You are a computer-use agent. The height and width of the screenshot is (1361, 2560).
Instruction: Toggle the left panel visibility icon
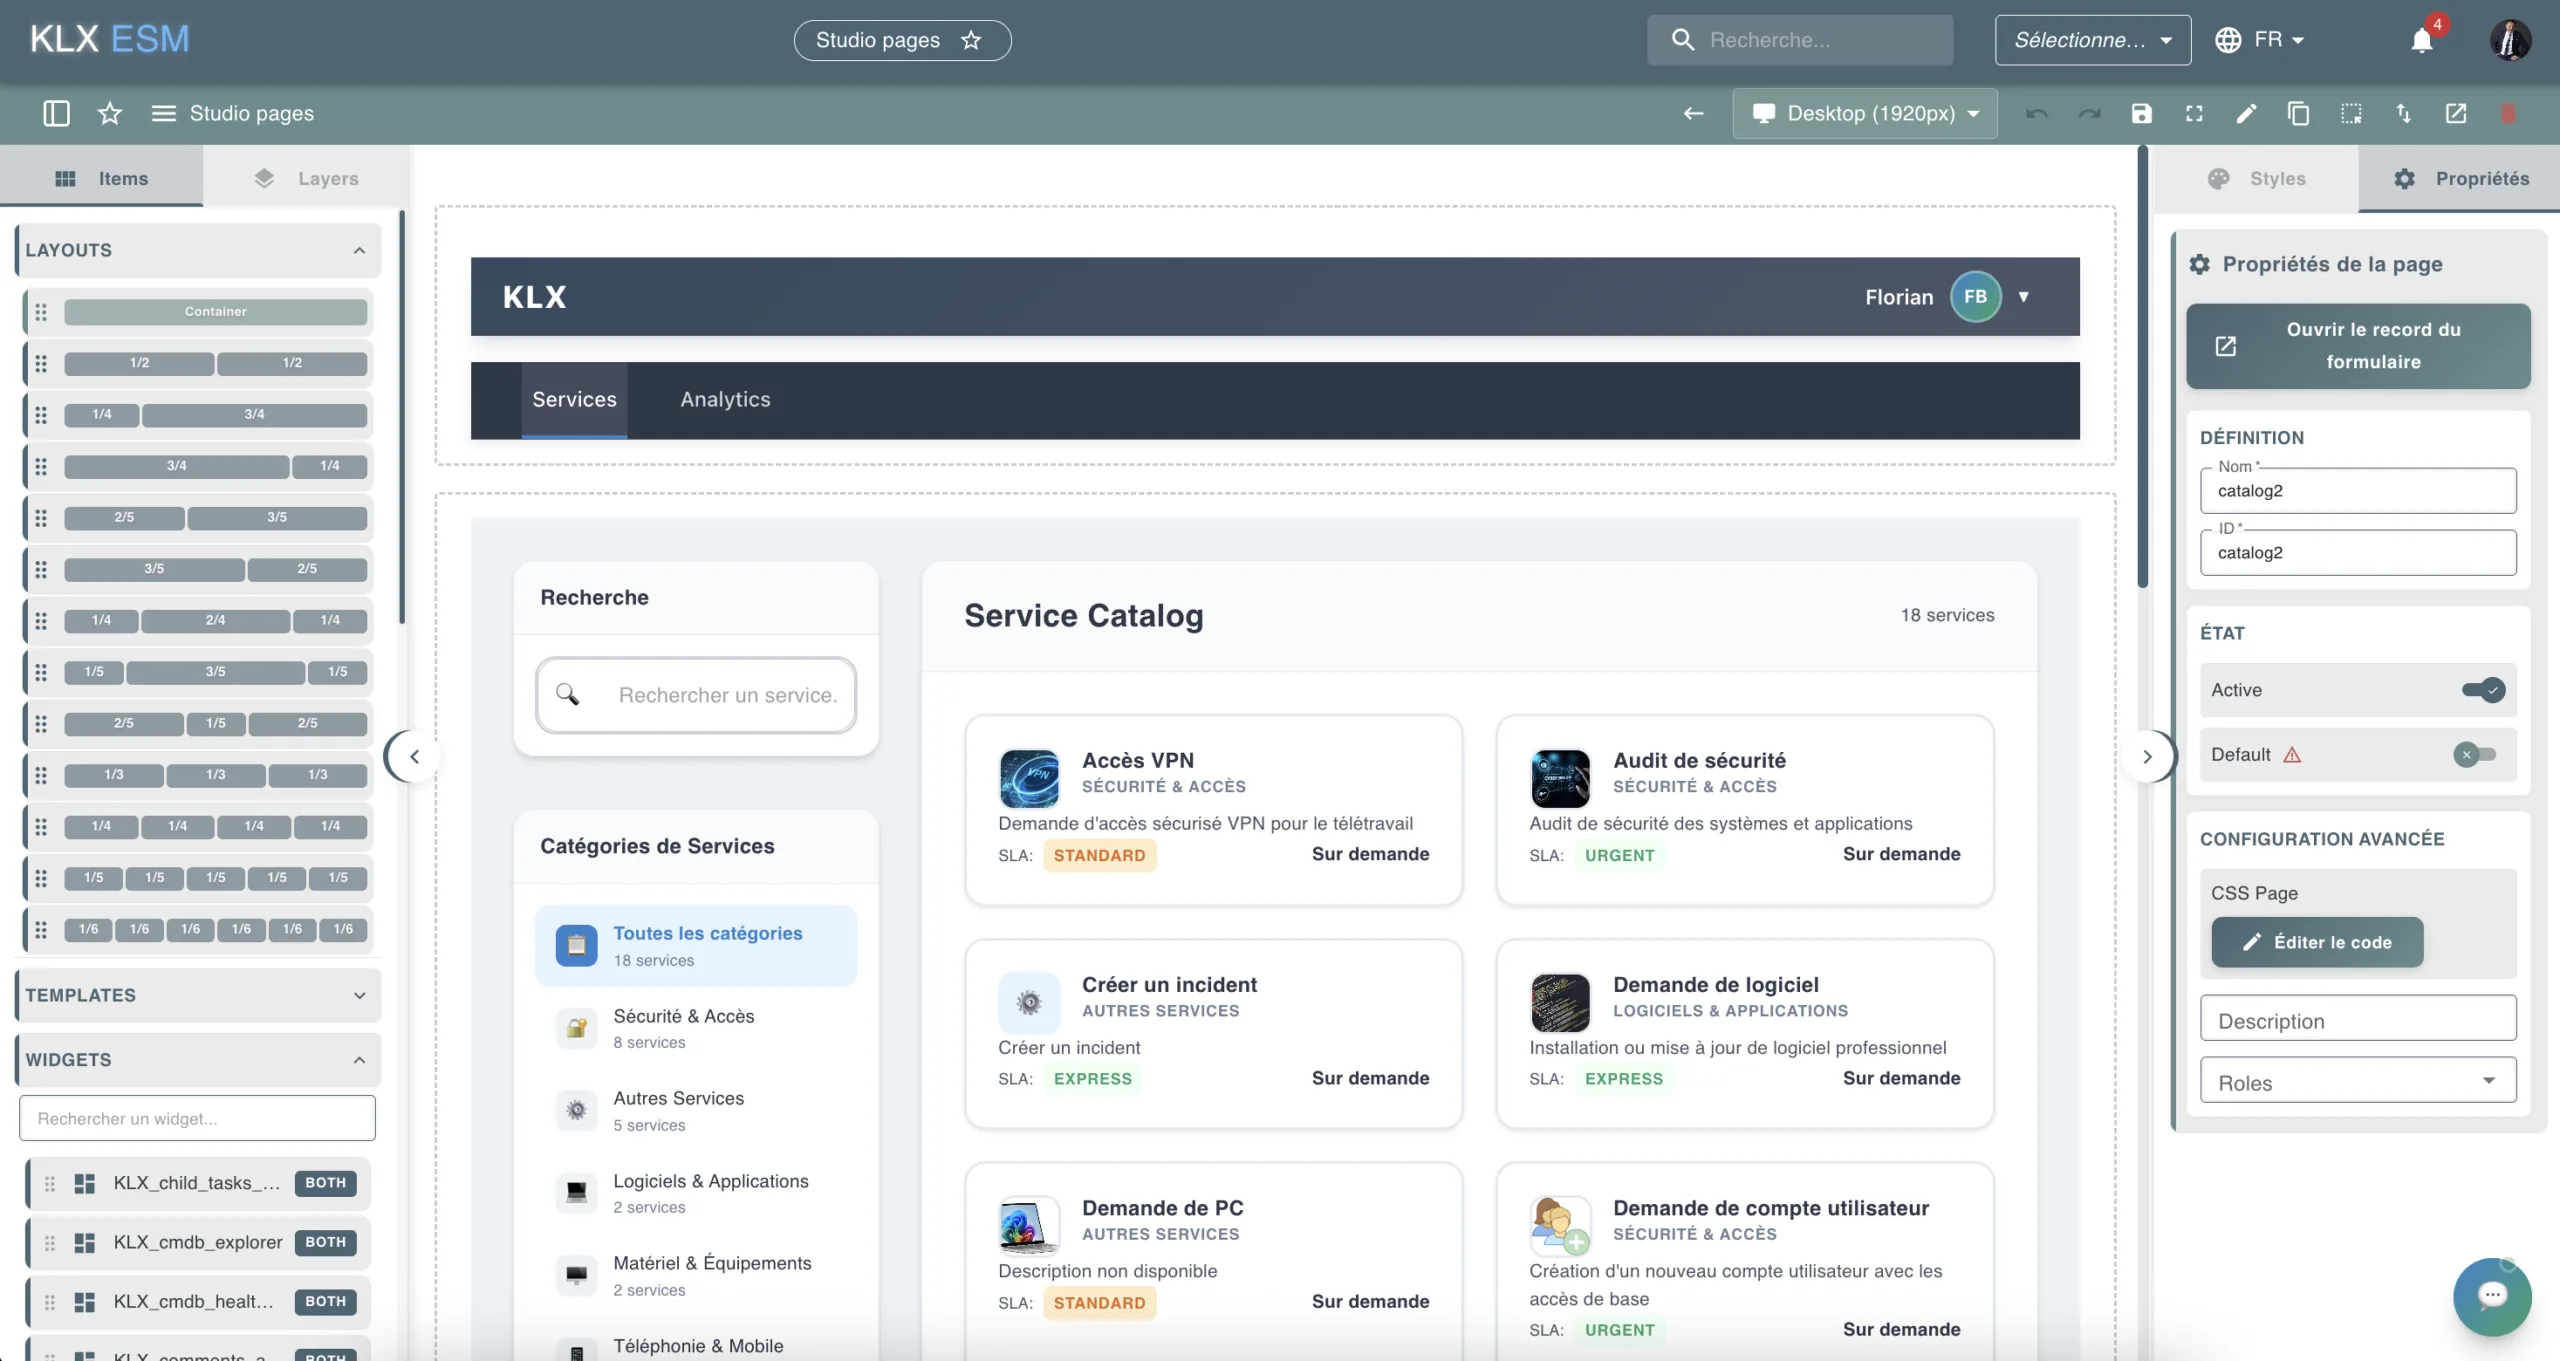56,113
